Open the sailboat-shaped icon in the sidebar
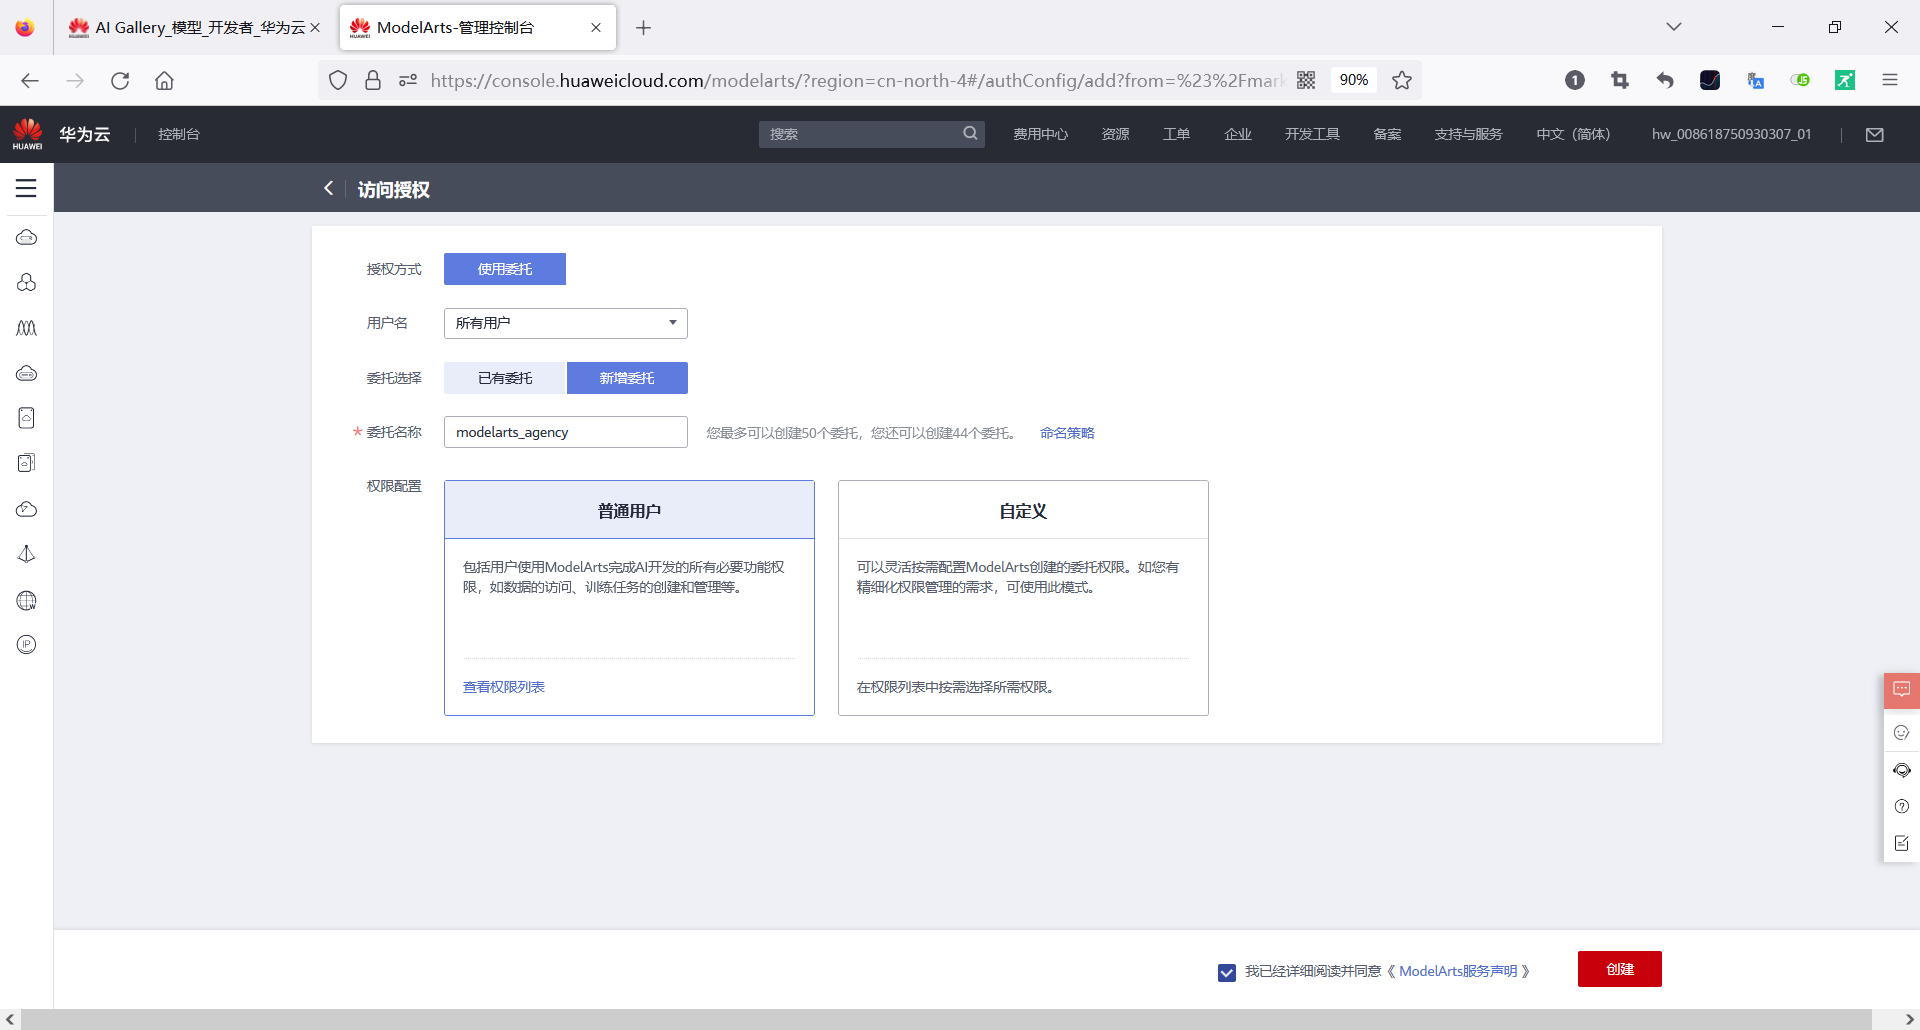 (27, 554)
